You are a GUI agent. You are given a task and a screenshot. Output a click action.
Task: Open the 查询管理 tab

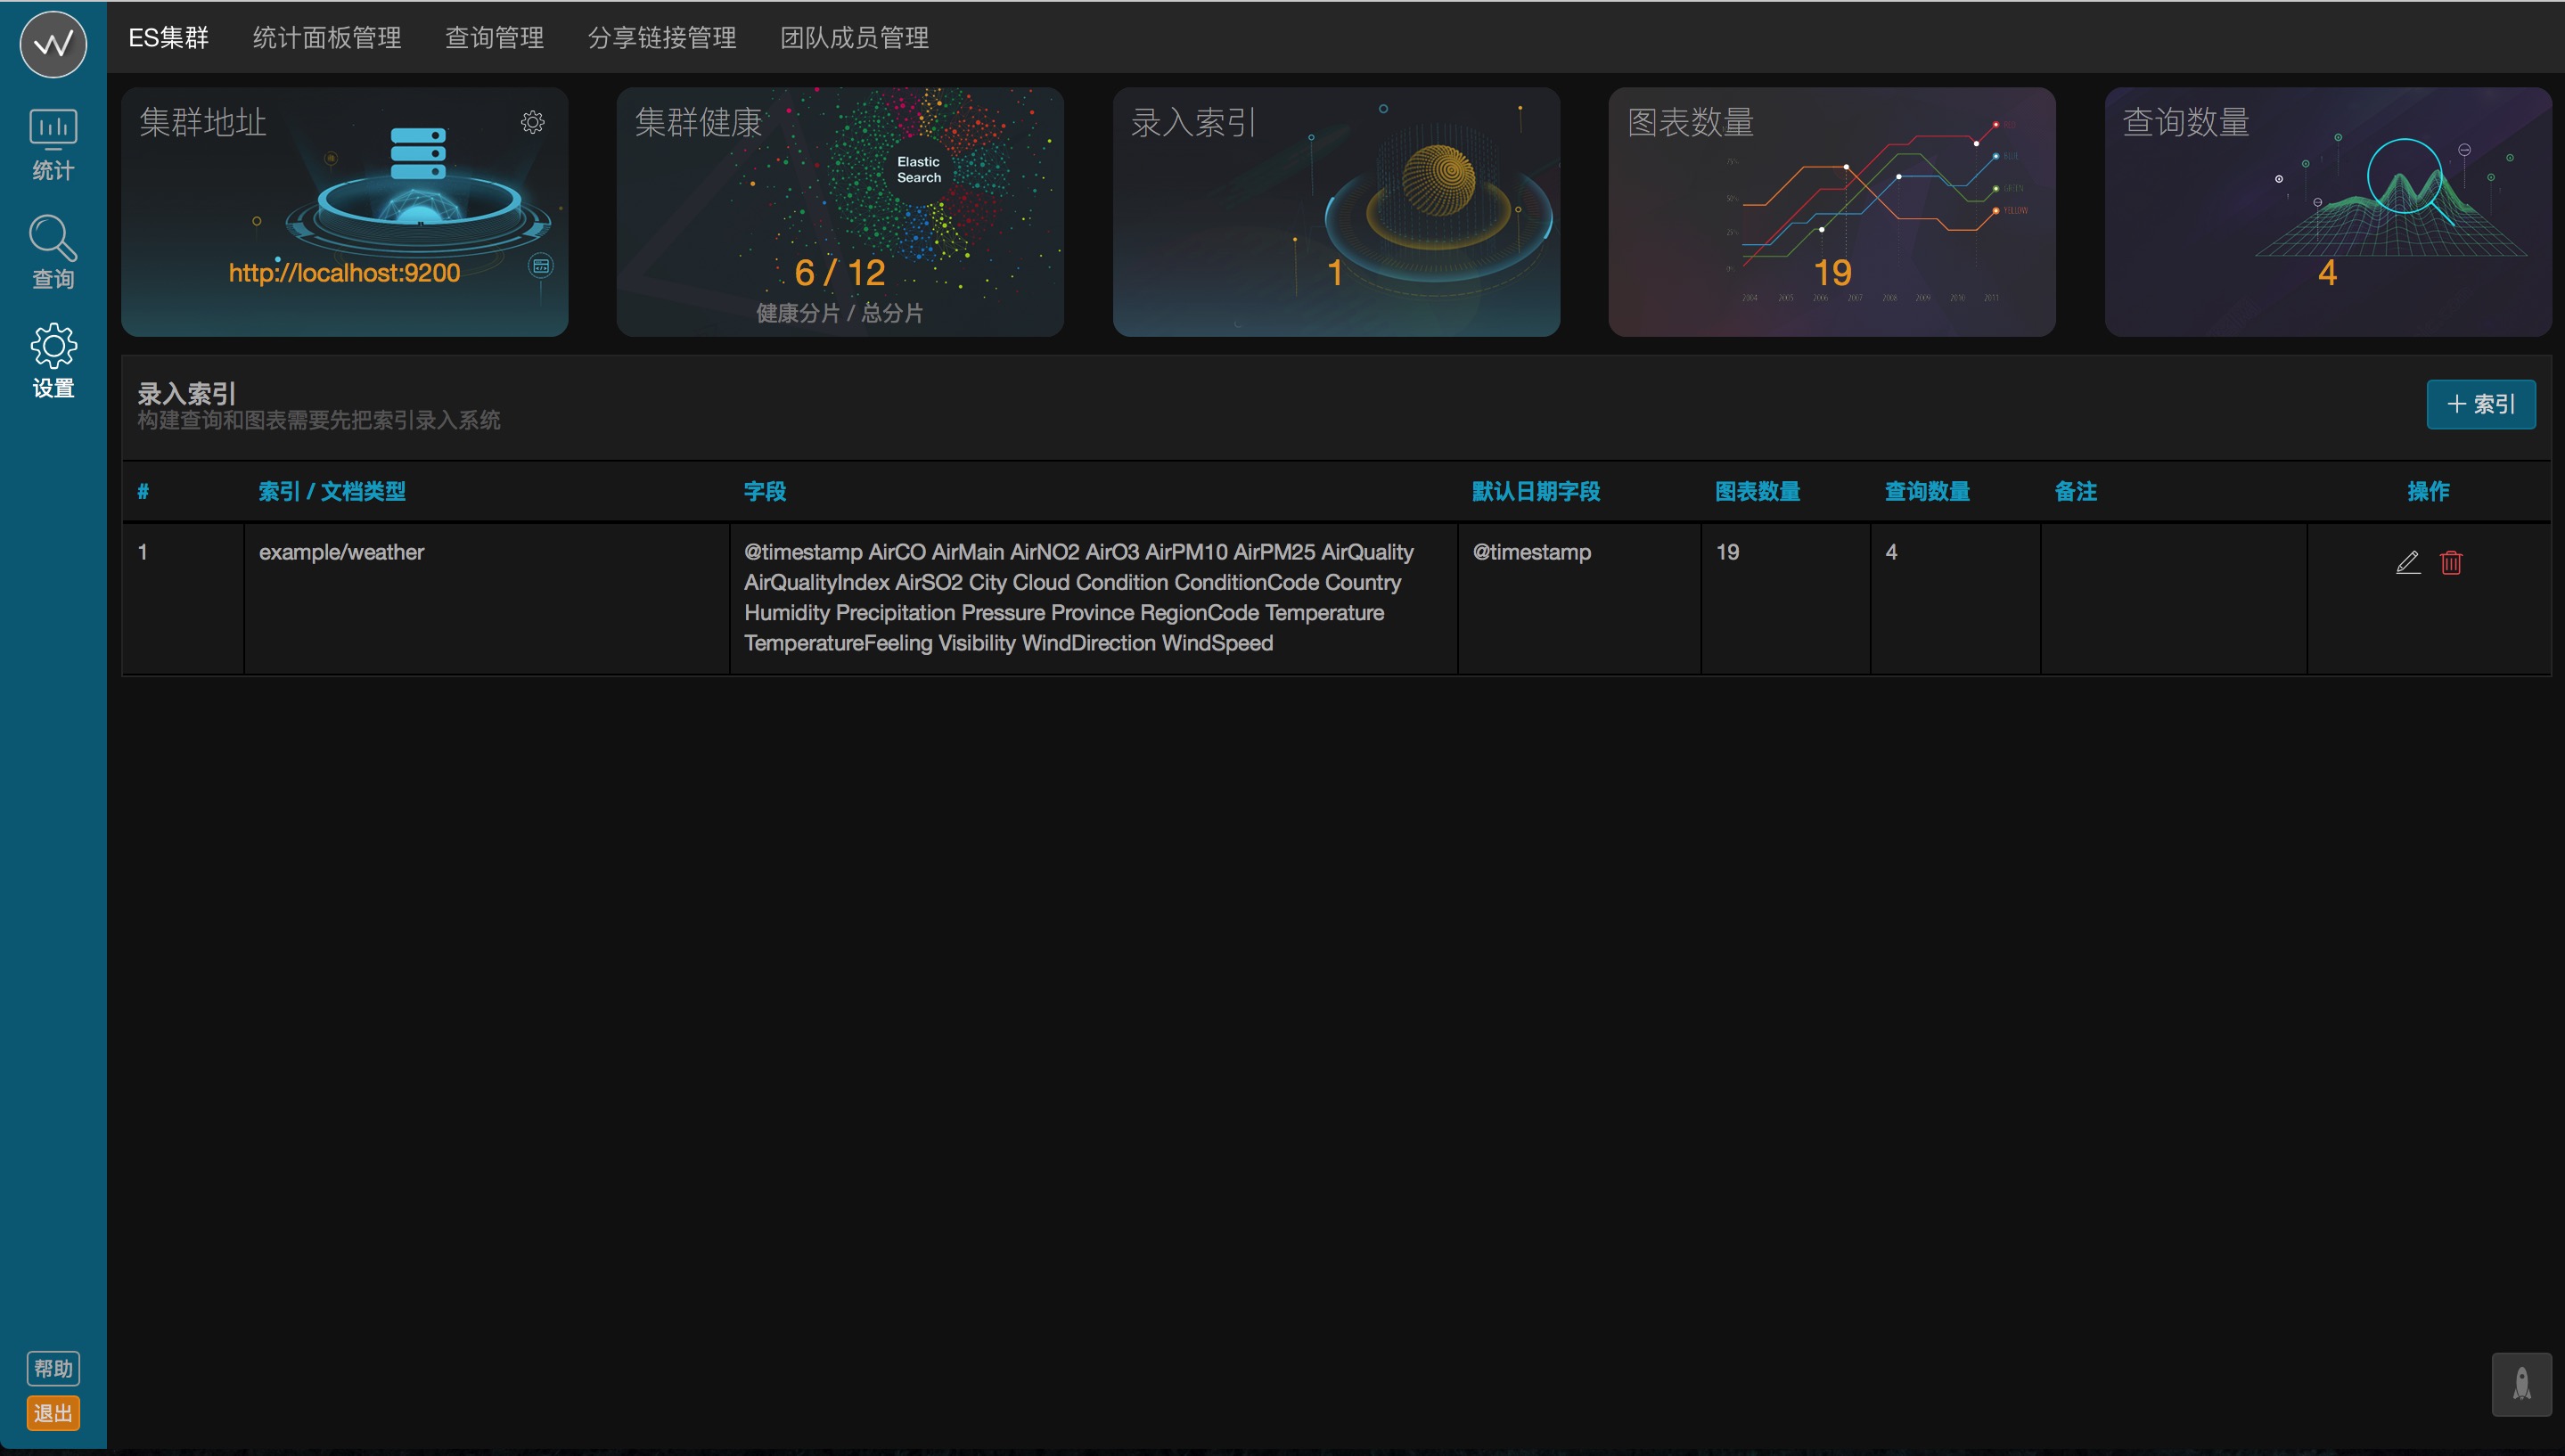(x=494, y=38)
